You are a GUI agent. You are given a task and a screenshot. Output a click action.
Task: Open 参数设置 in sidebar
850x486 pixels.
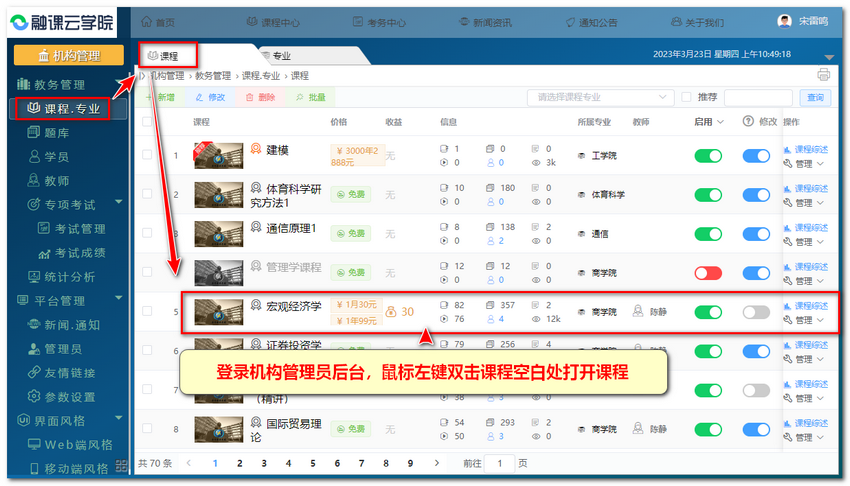pos(62,397)
